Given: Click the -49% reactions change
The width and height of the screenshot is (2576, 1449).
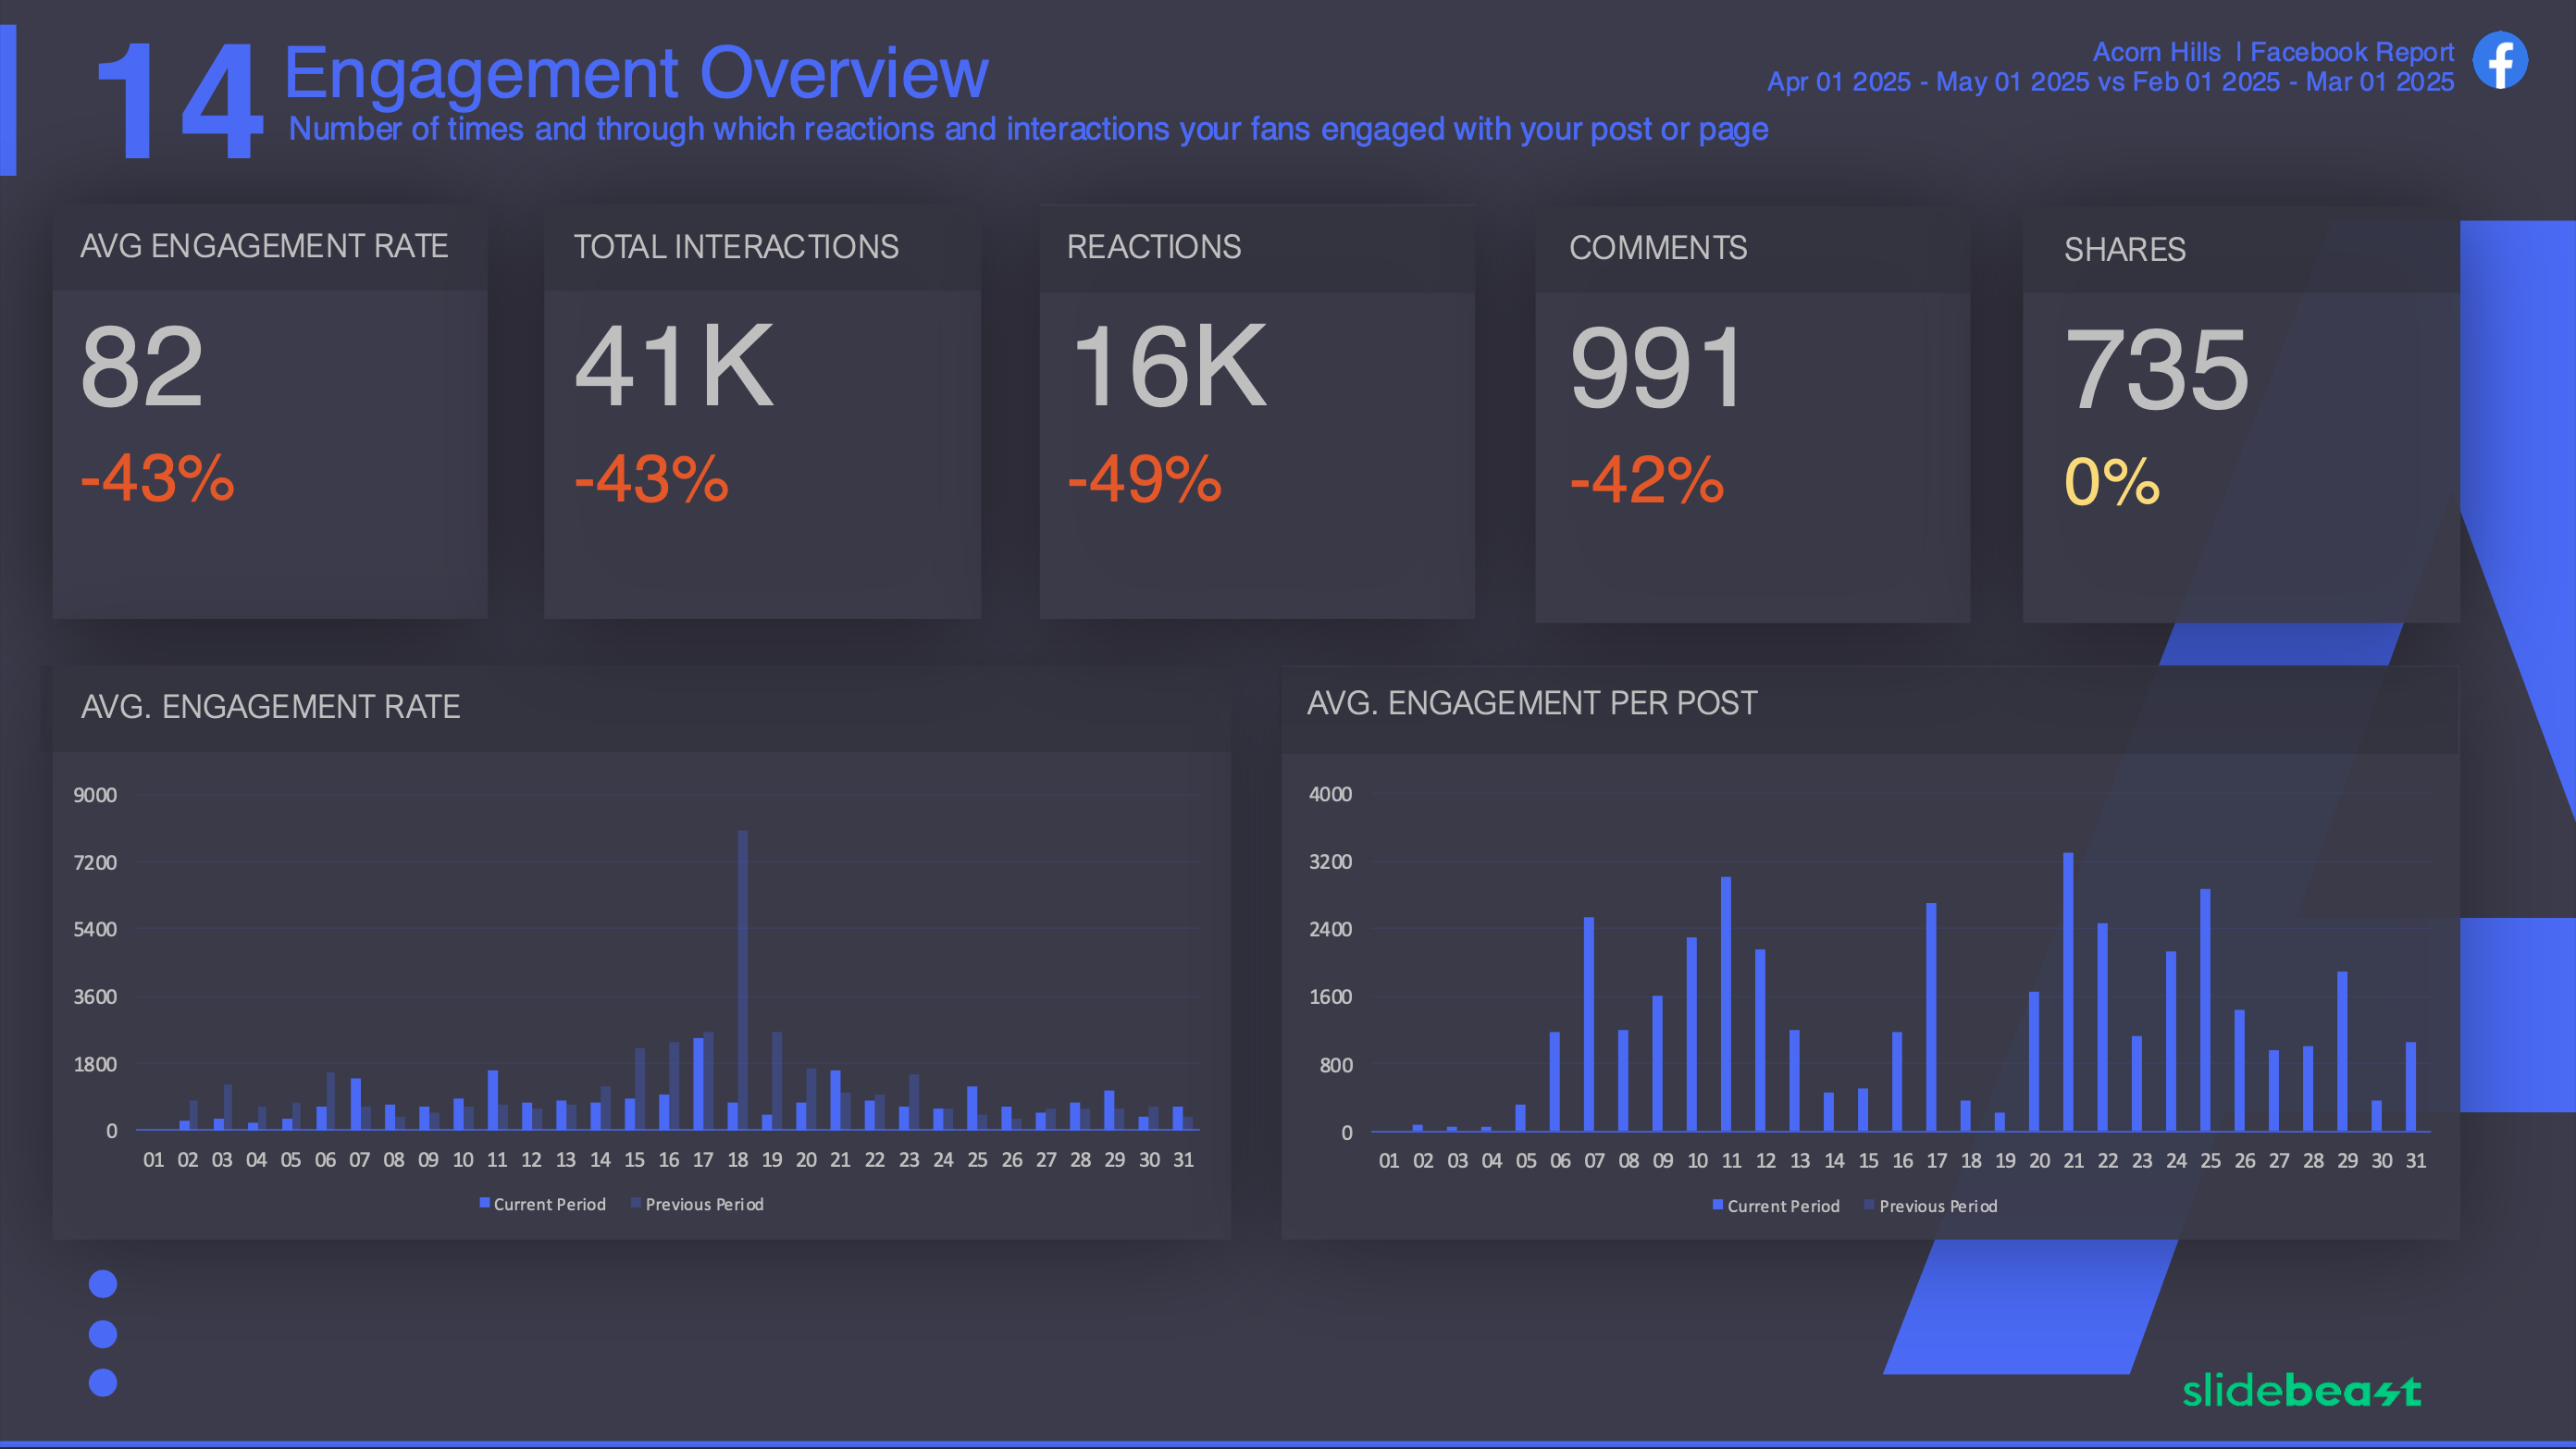Looking at the screenshot, I should point(1145,479).
